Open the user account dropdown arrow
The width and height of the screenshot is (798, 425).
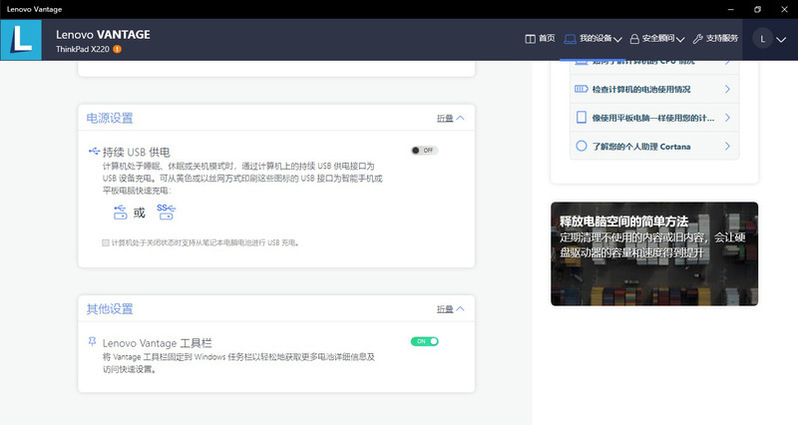(x=781, y=40)
